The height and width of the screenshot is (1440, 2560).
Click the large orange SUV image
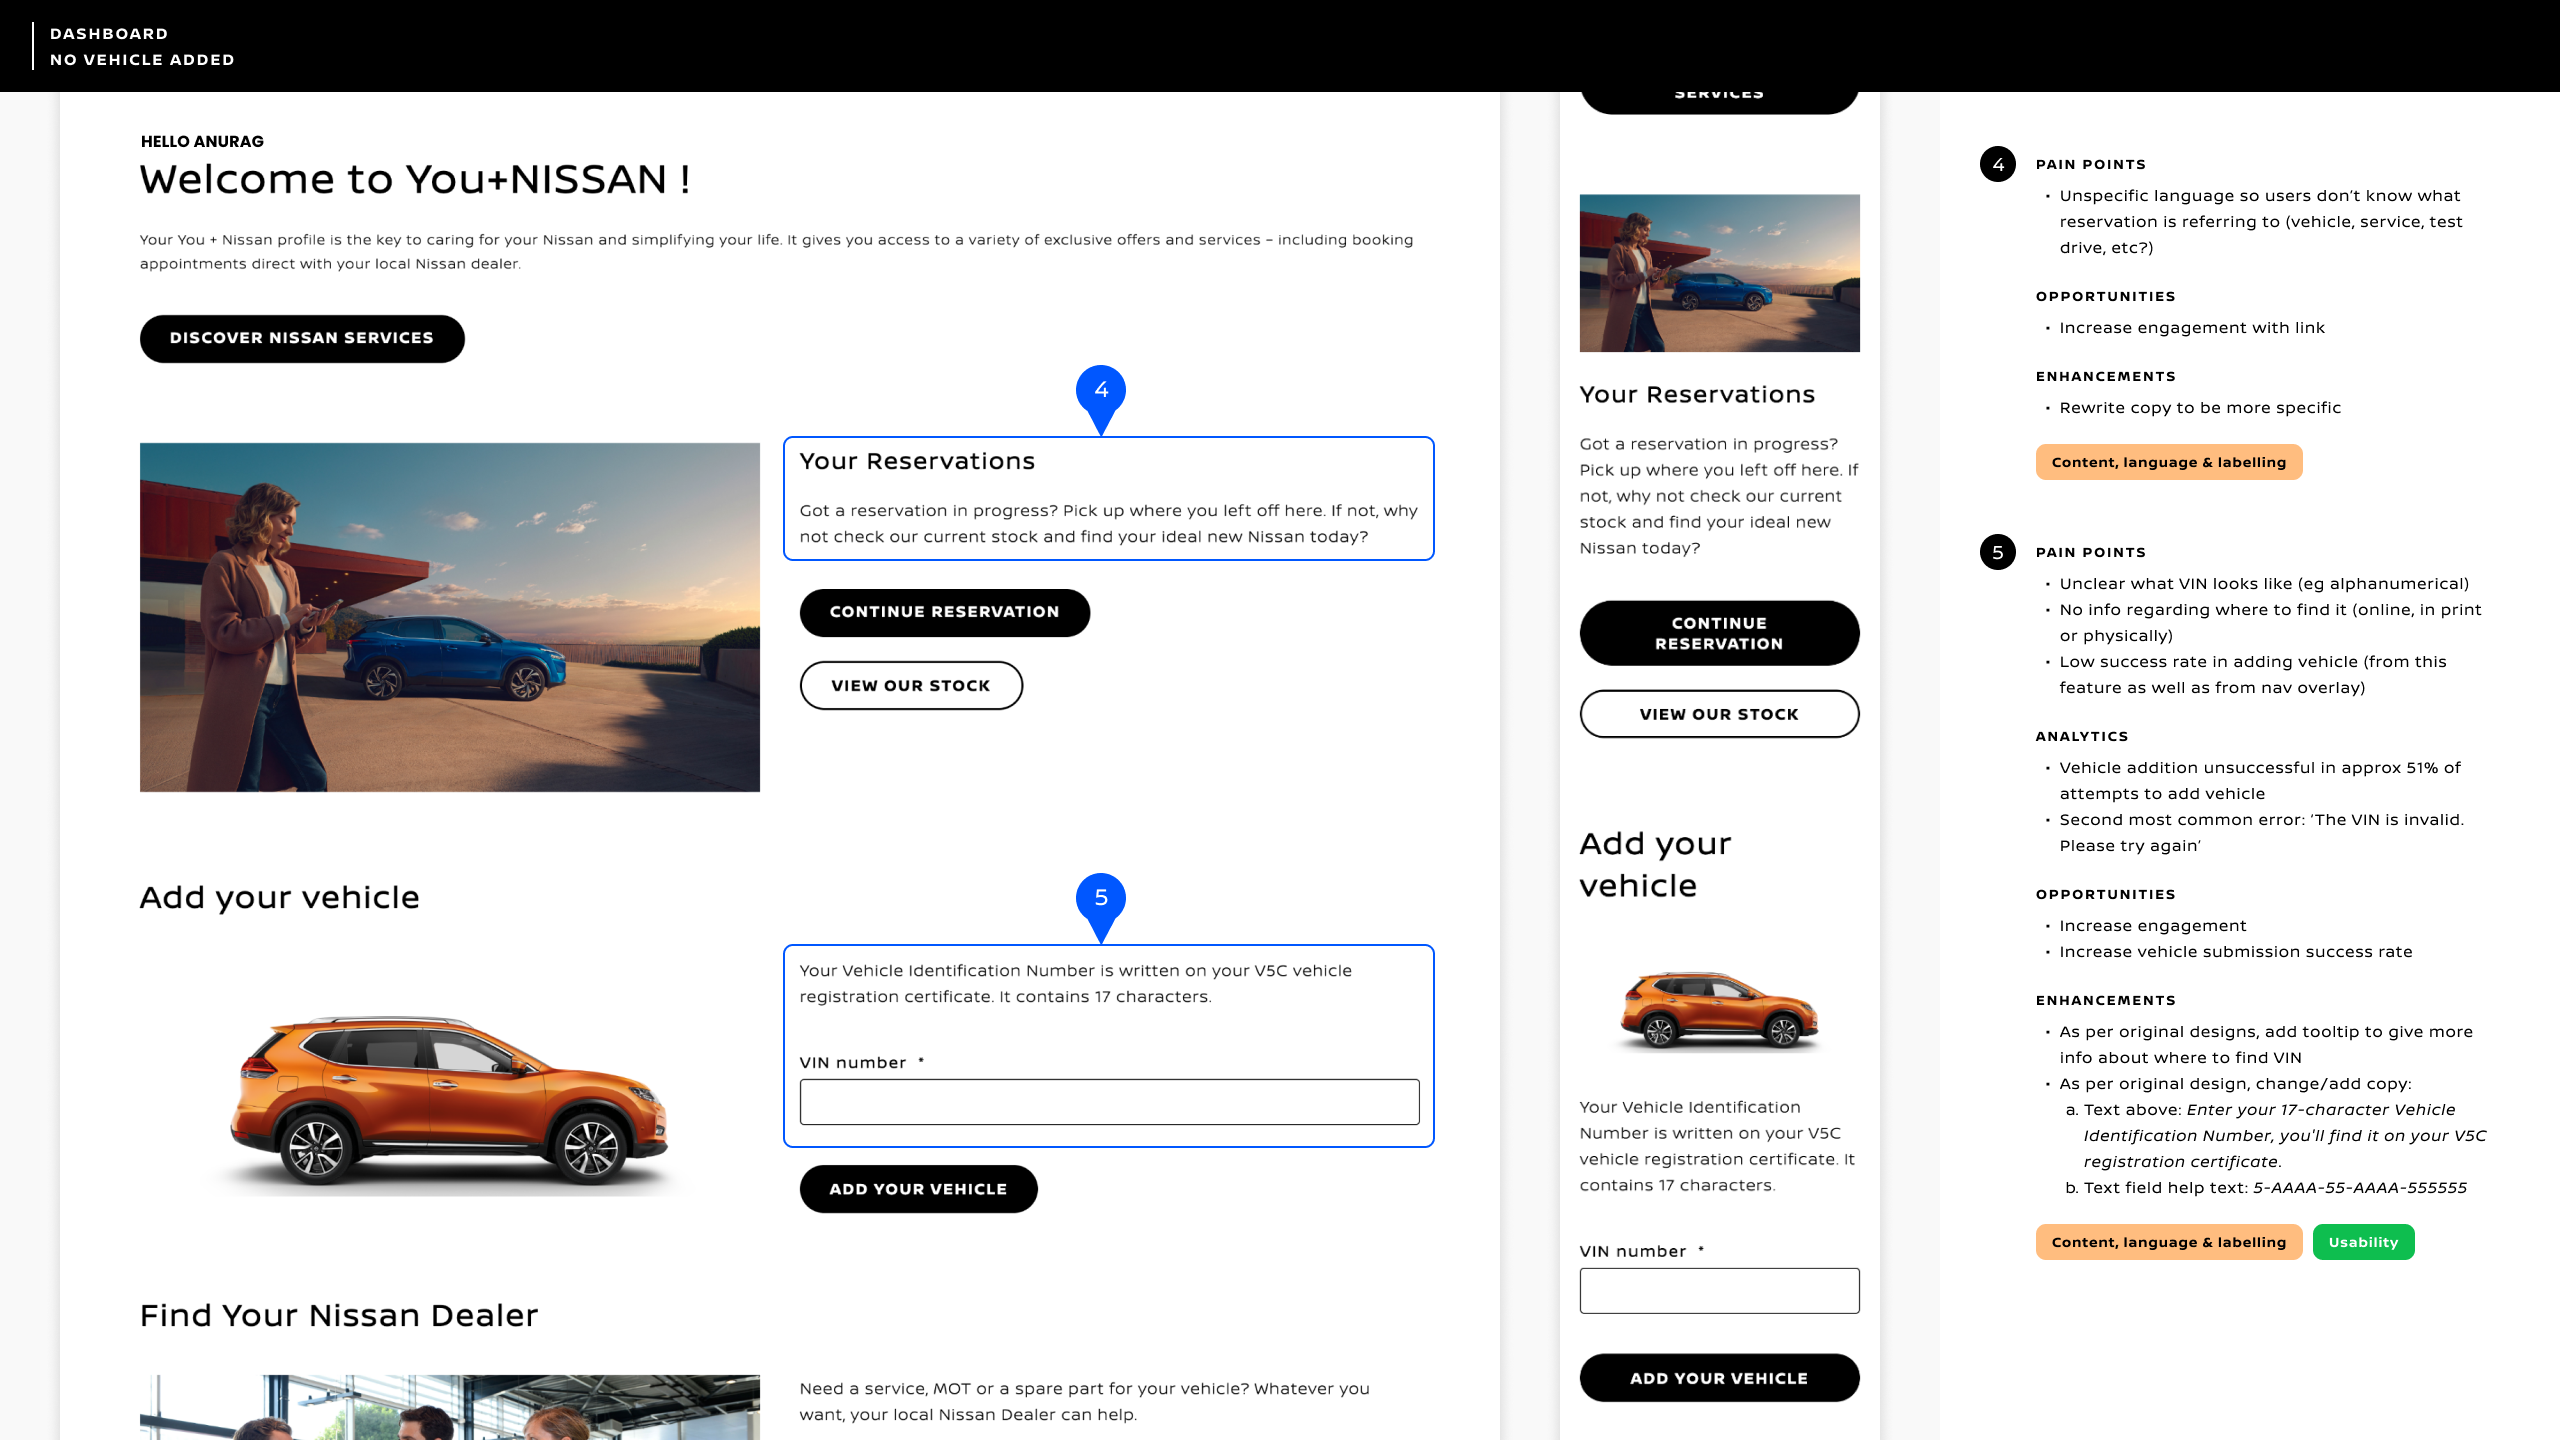[450, 1098]
